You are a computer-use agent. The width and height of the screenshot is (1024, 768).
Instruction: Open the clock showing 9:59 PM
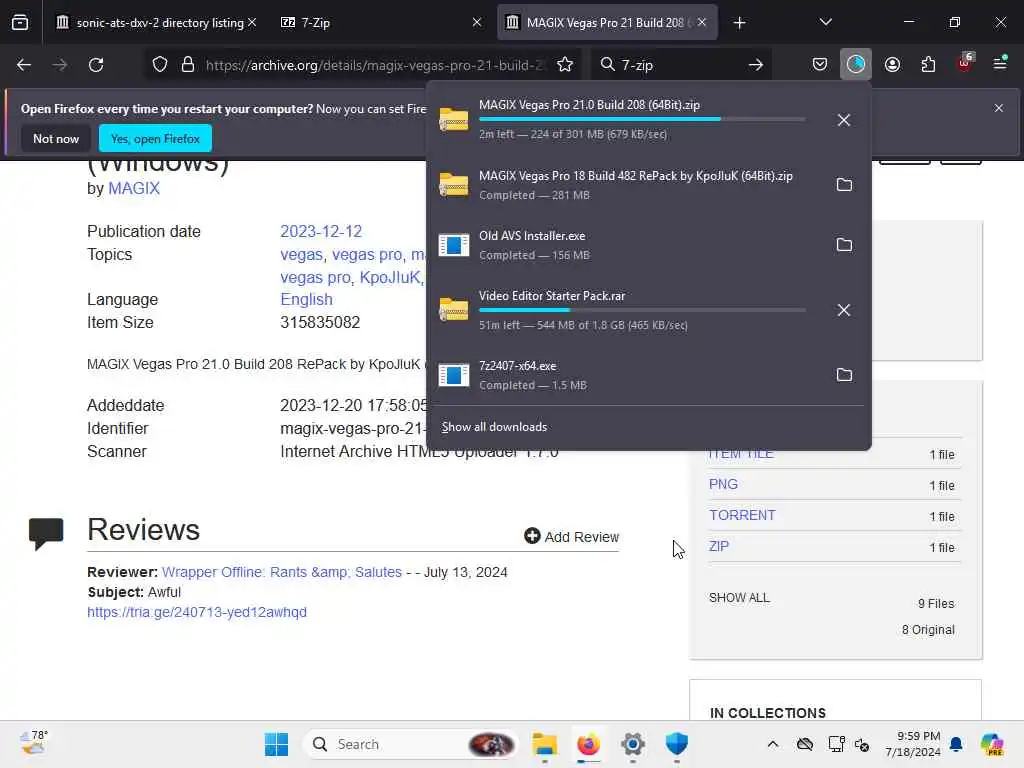[x=913, y=744]
